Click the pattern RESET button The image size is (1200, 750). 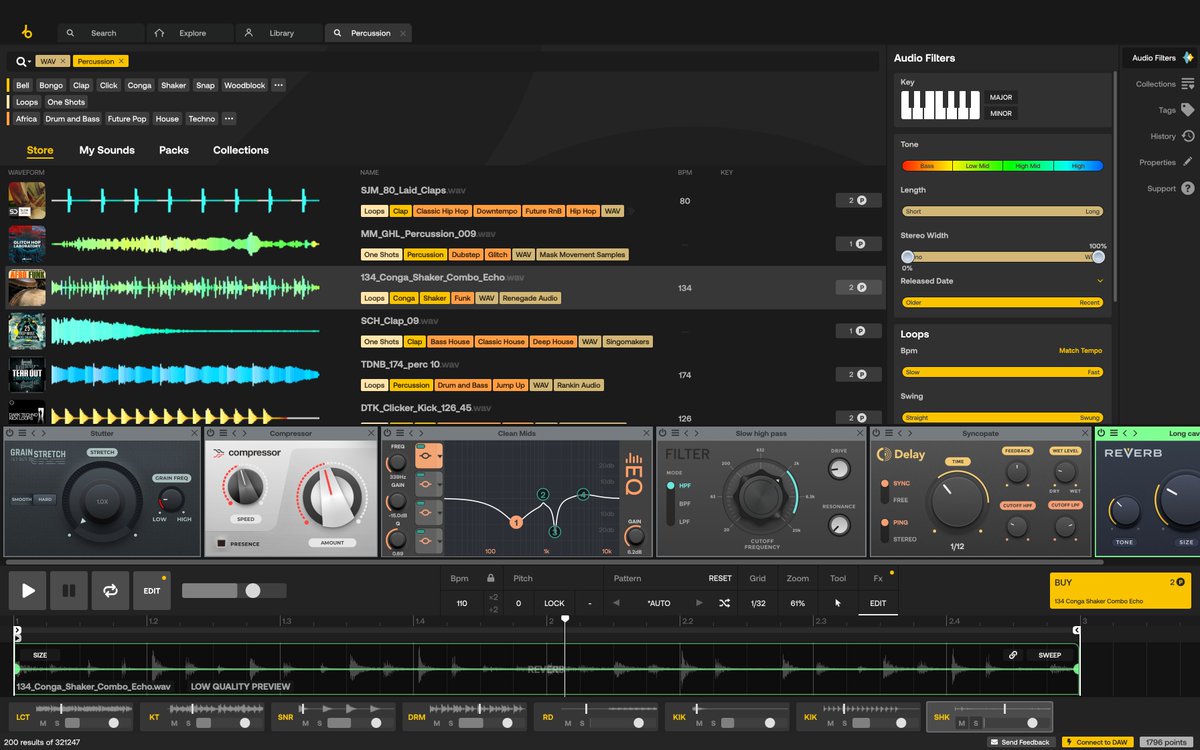(x=720, y=578)
